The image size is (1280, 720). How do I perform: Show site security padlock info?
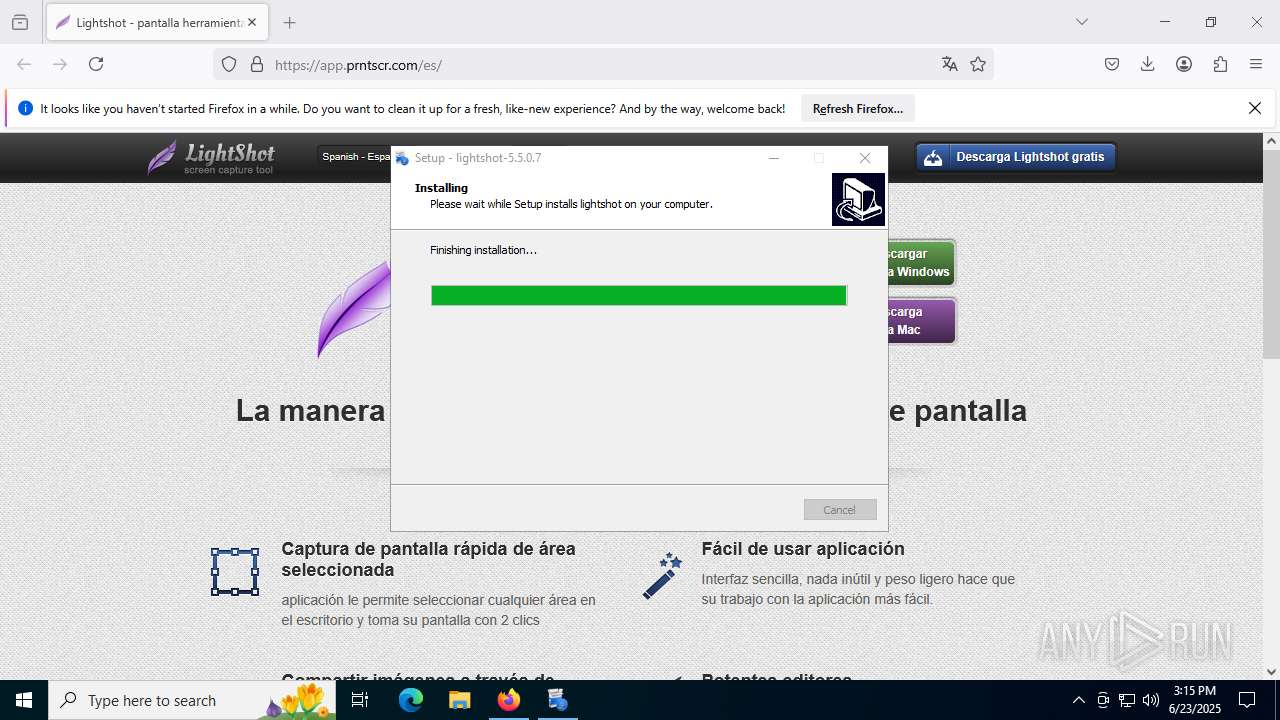tap(257, 64)
